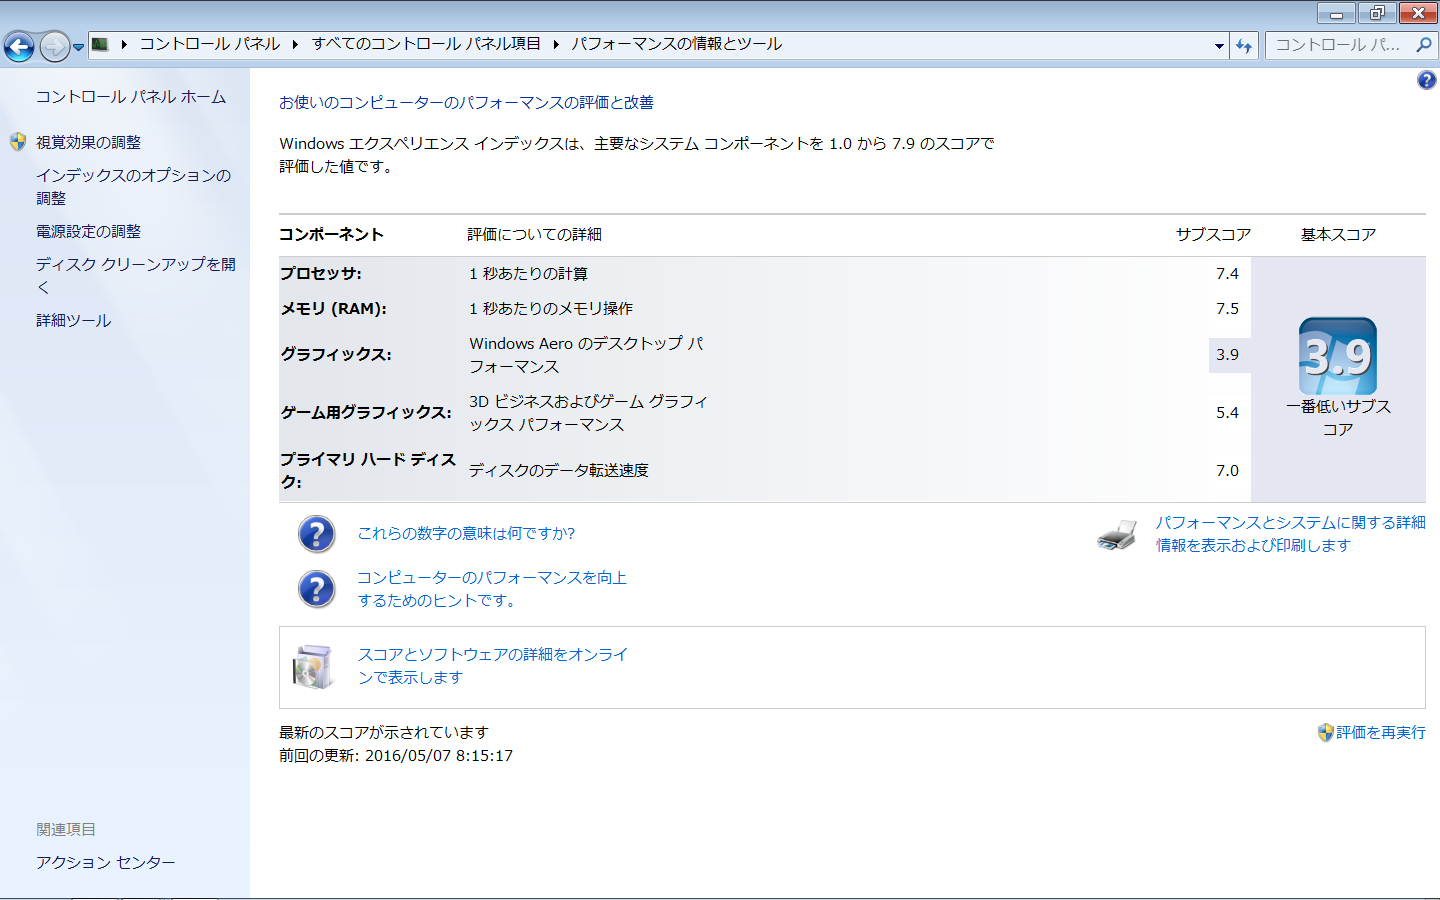1440x900 pixels.
Task: Open the address bar history dropdown arrow
Action: tap(1218, 45)
